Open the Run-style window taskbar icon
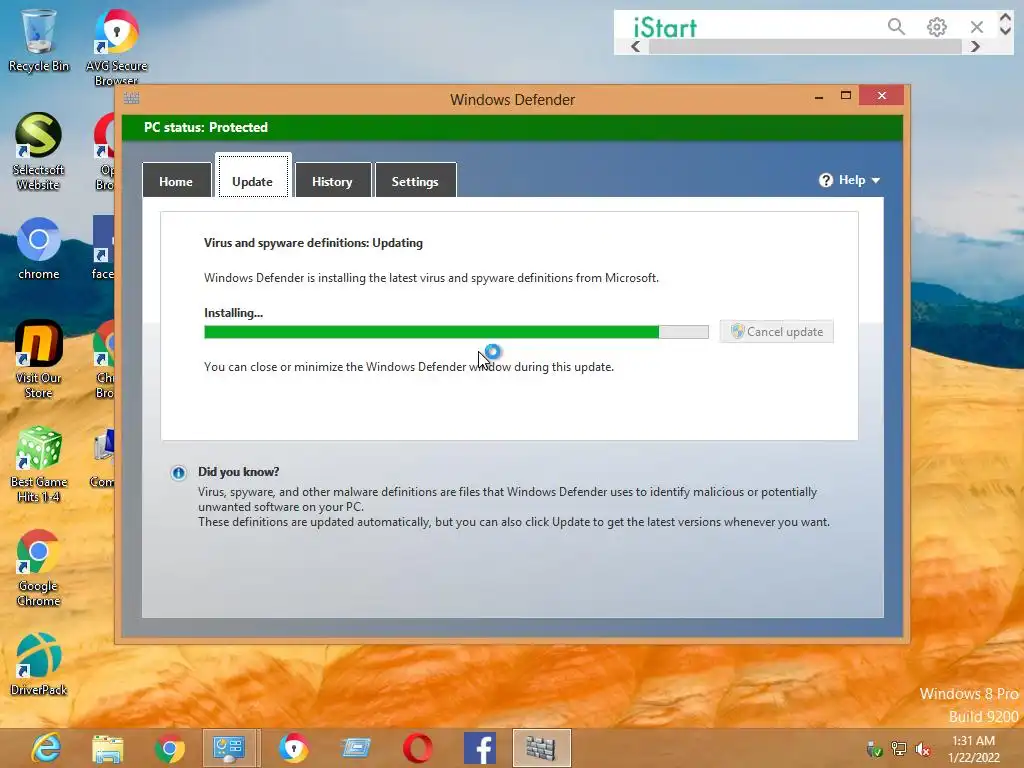 point(356,748)
